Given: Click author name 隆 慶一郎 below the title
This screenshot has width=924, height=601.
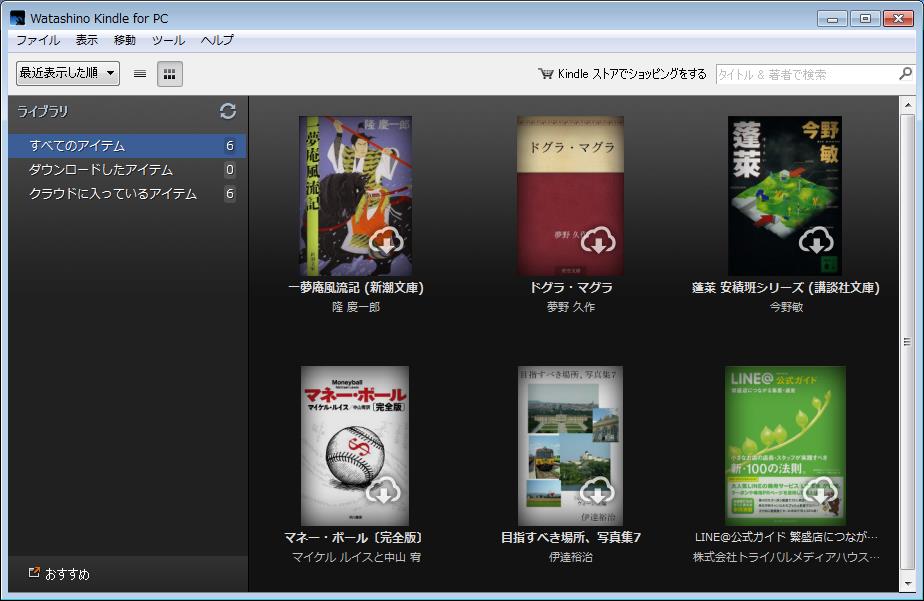Looking at the screenshot, I should click(356, 307).
